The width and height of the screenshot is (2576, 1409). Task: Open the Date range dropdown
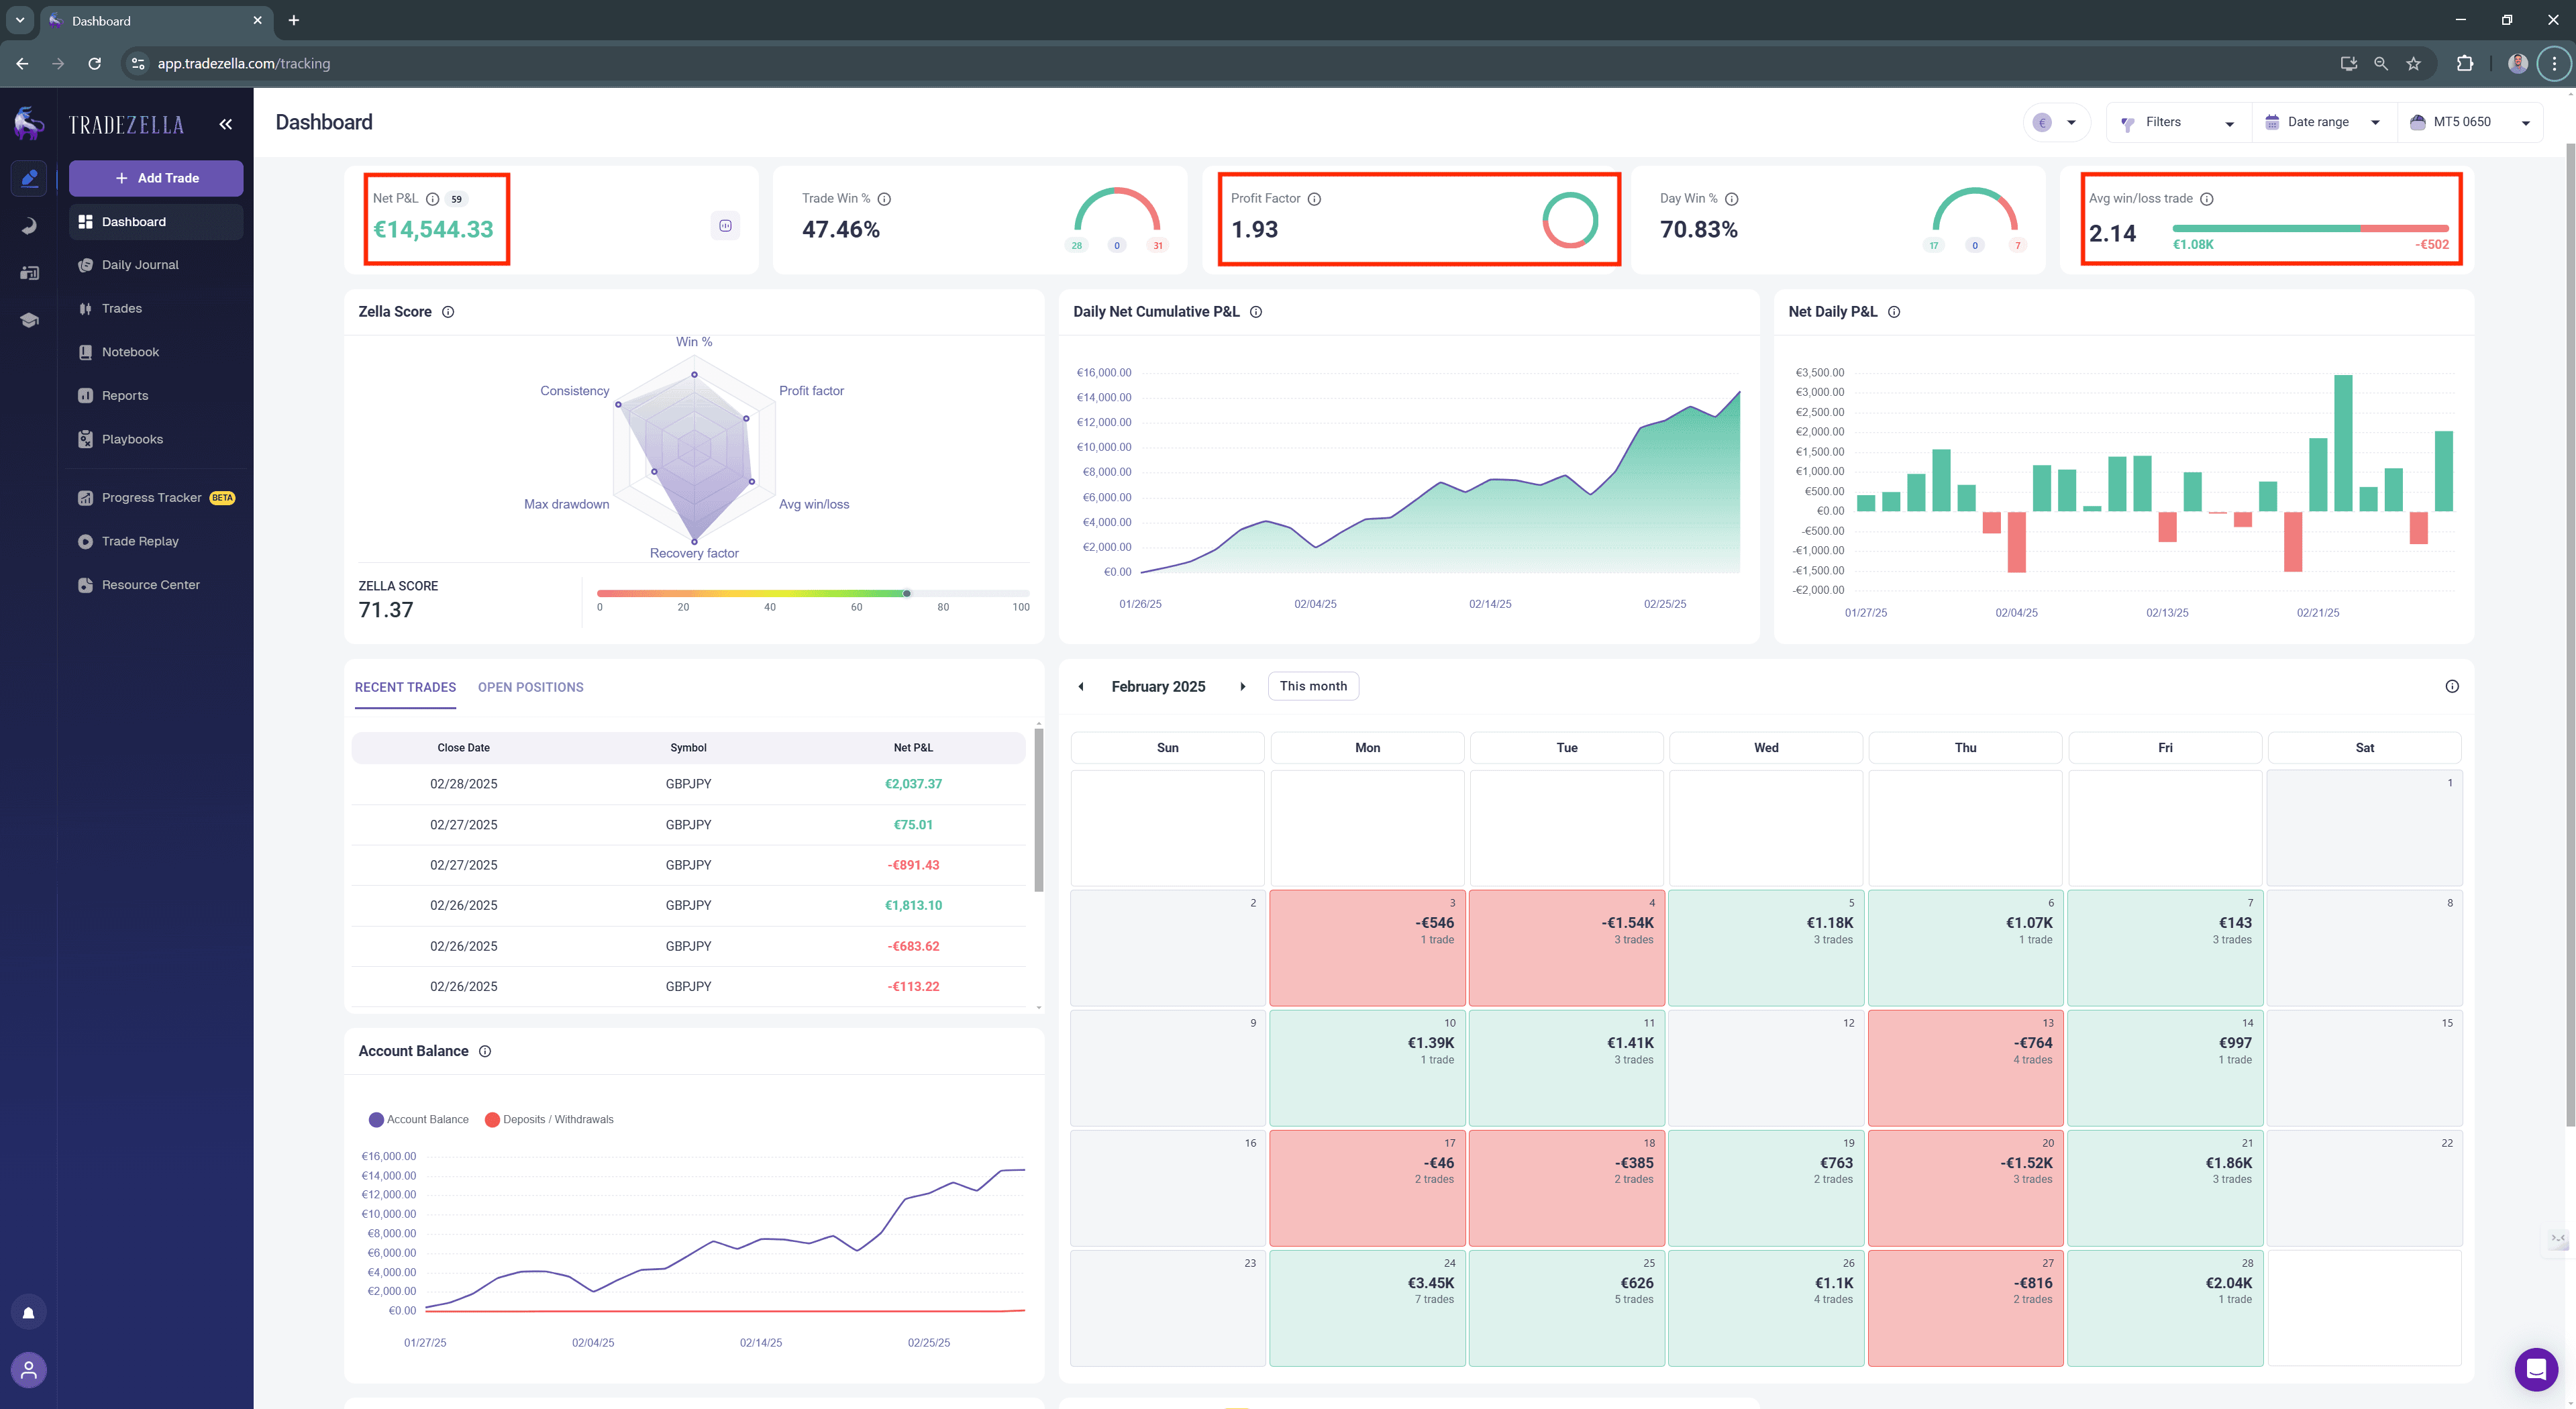[2324, 122]
